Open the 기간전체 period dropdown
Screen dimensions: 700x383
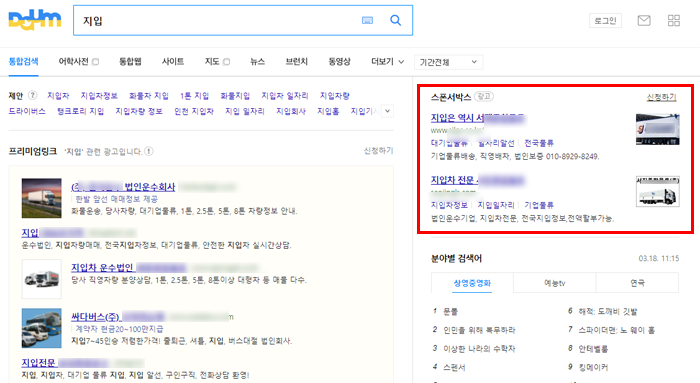(448, 62)
